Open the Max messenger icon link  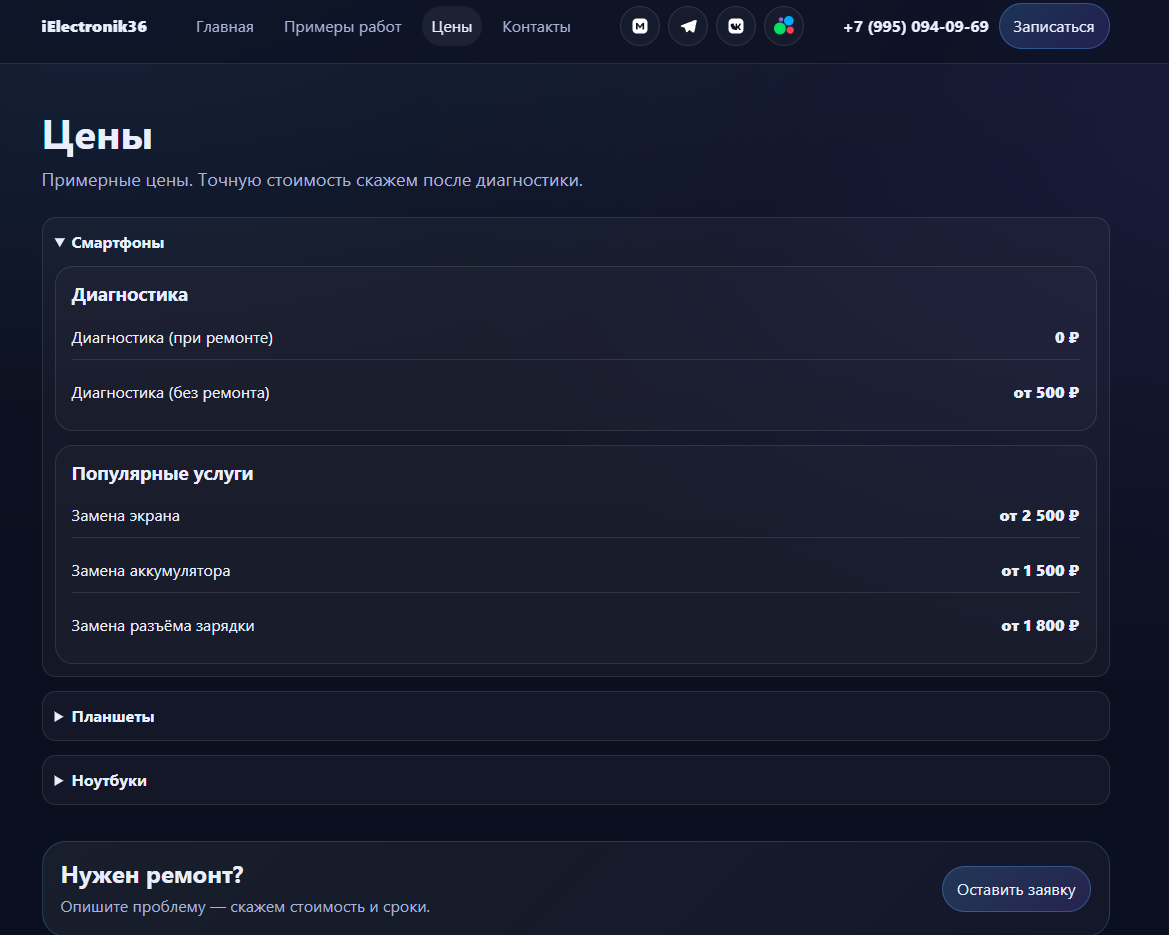(639, 27)
